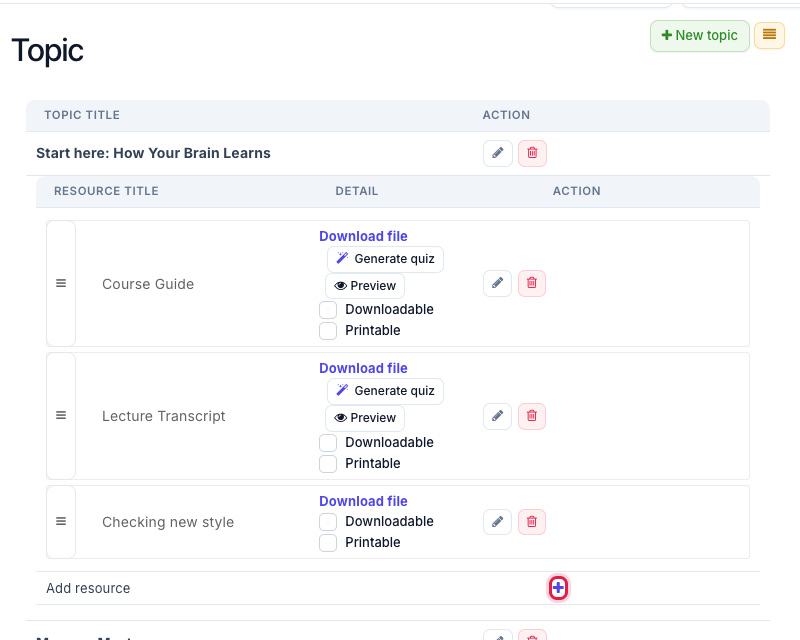
Task: Click trash icon for Lecture Transcript
Action: coord(532,416)
